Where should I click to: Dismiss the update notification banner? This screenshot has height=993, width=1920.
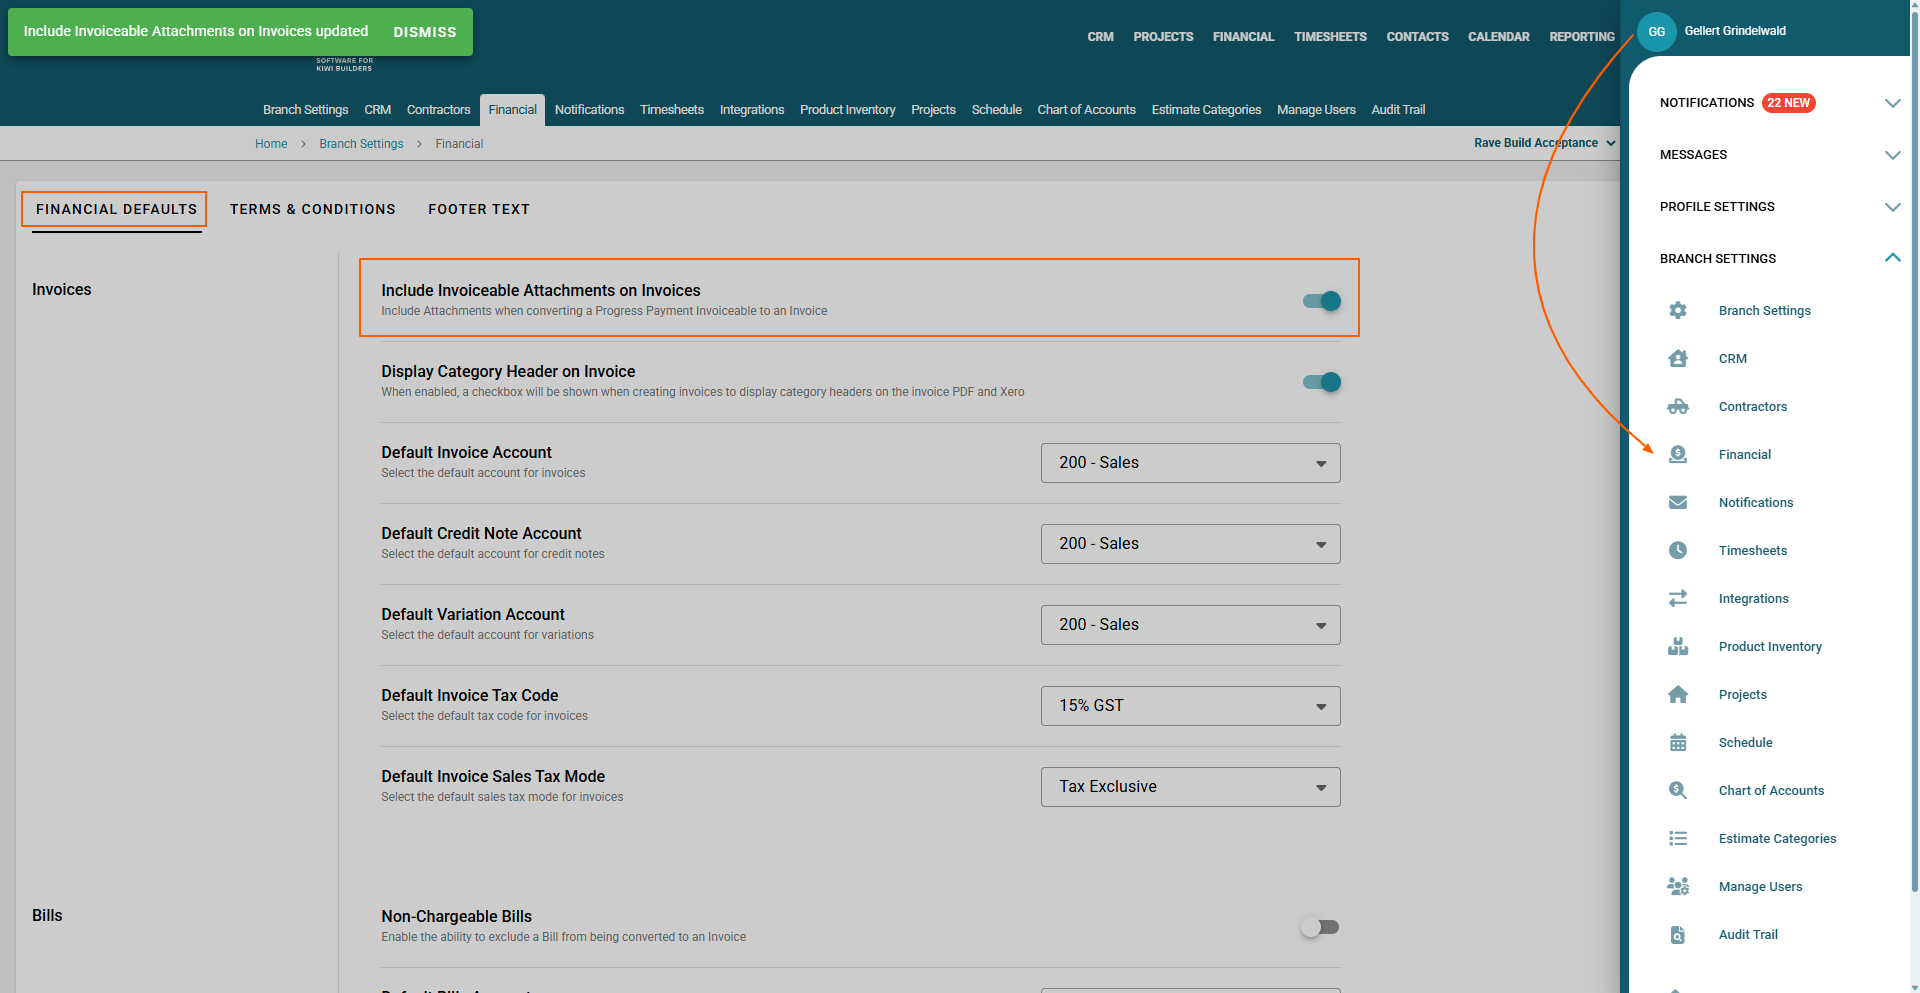(424, 32)
